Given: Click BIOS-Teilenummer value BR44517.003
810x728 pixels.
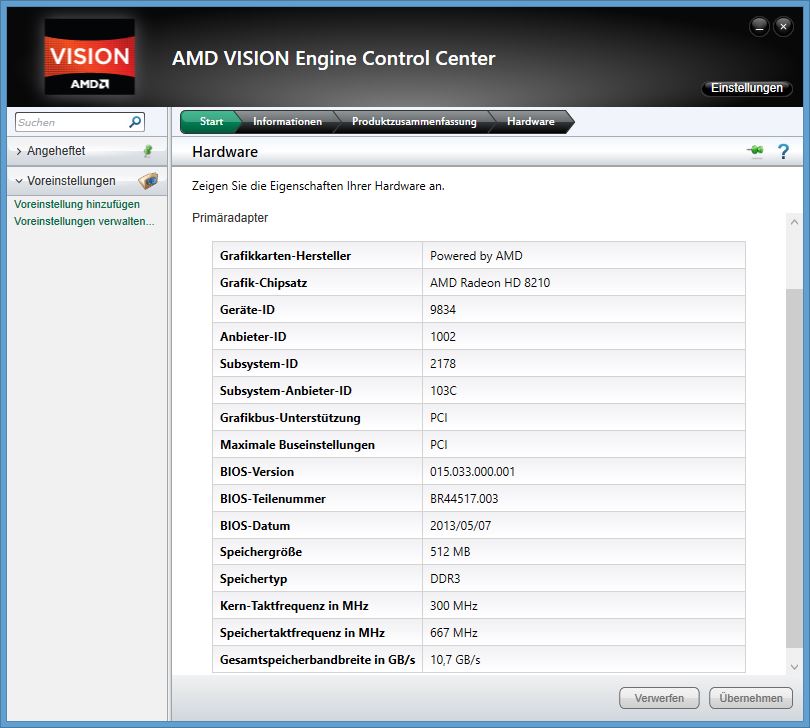Looking at the screenshot, I should coord(464,499).
